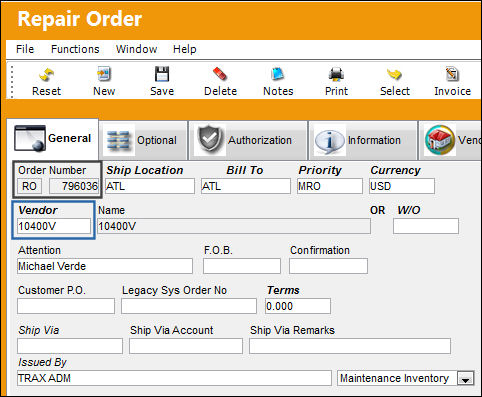This screenshot has width=482, height=397.
Task: Click the Ship Via input field
Action: tap(70, 346)
